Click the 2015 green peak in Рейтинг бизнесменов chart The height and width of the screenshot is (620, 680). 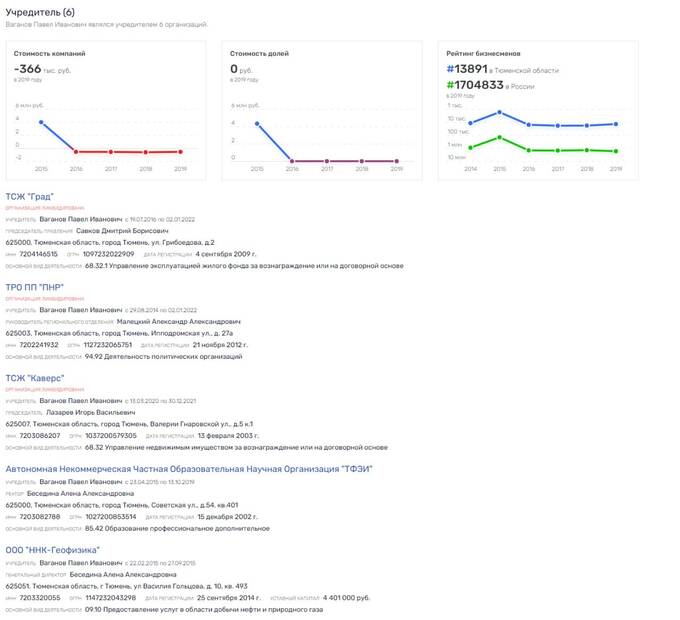pos(500,137)
